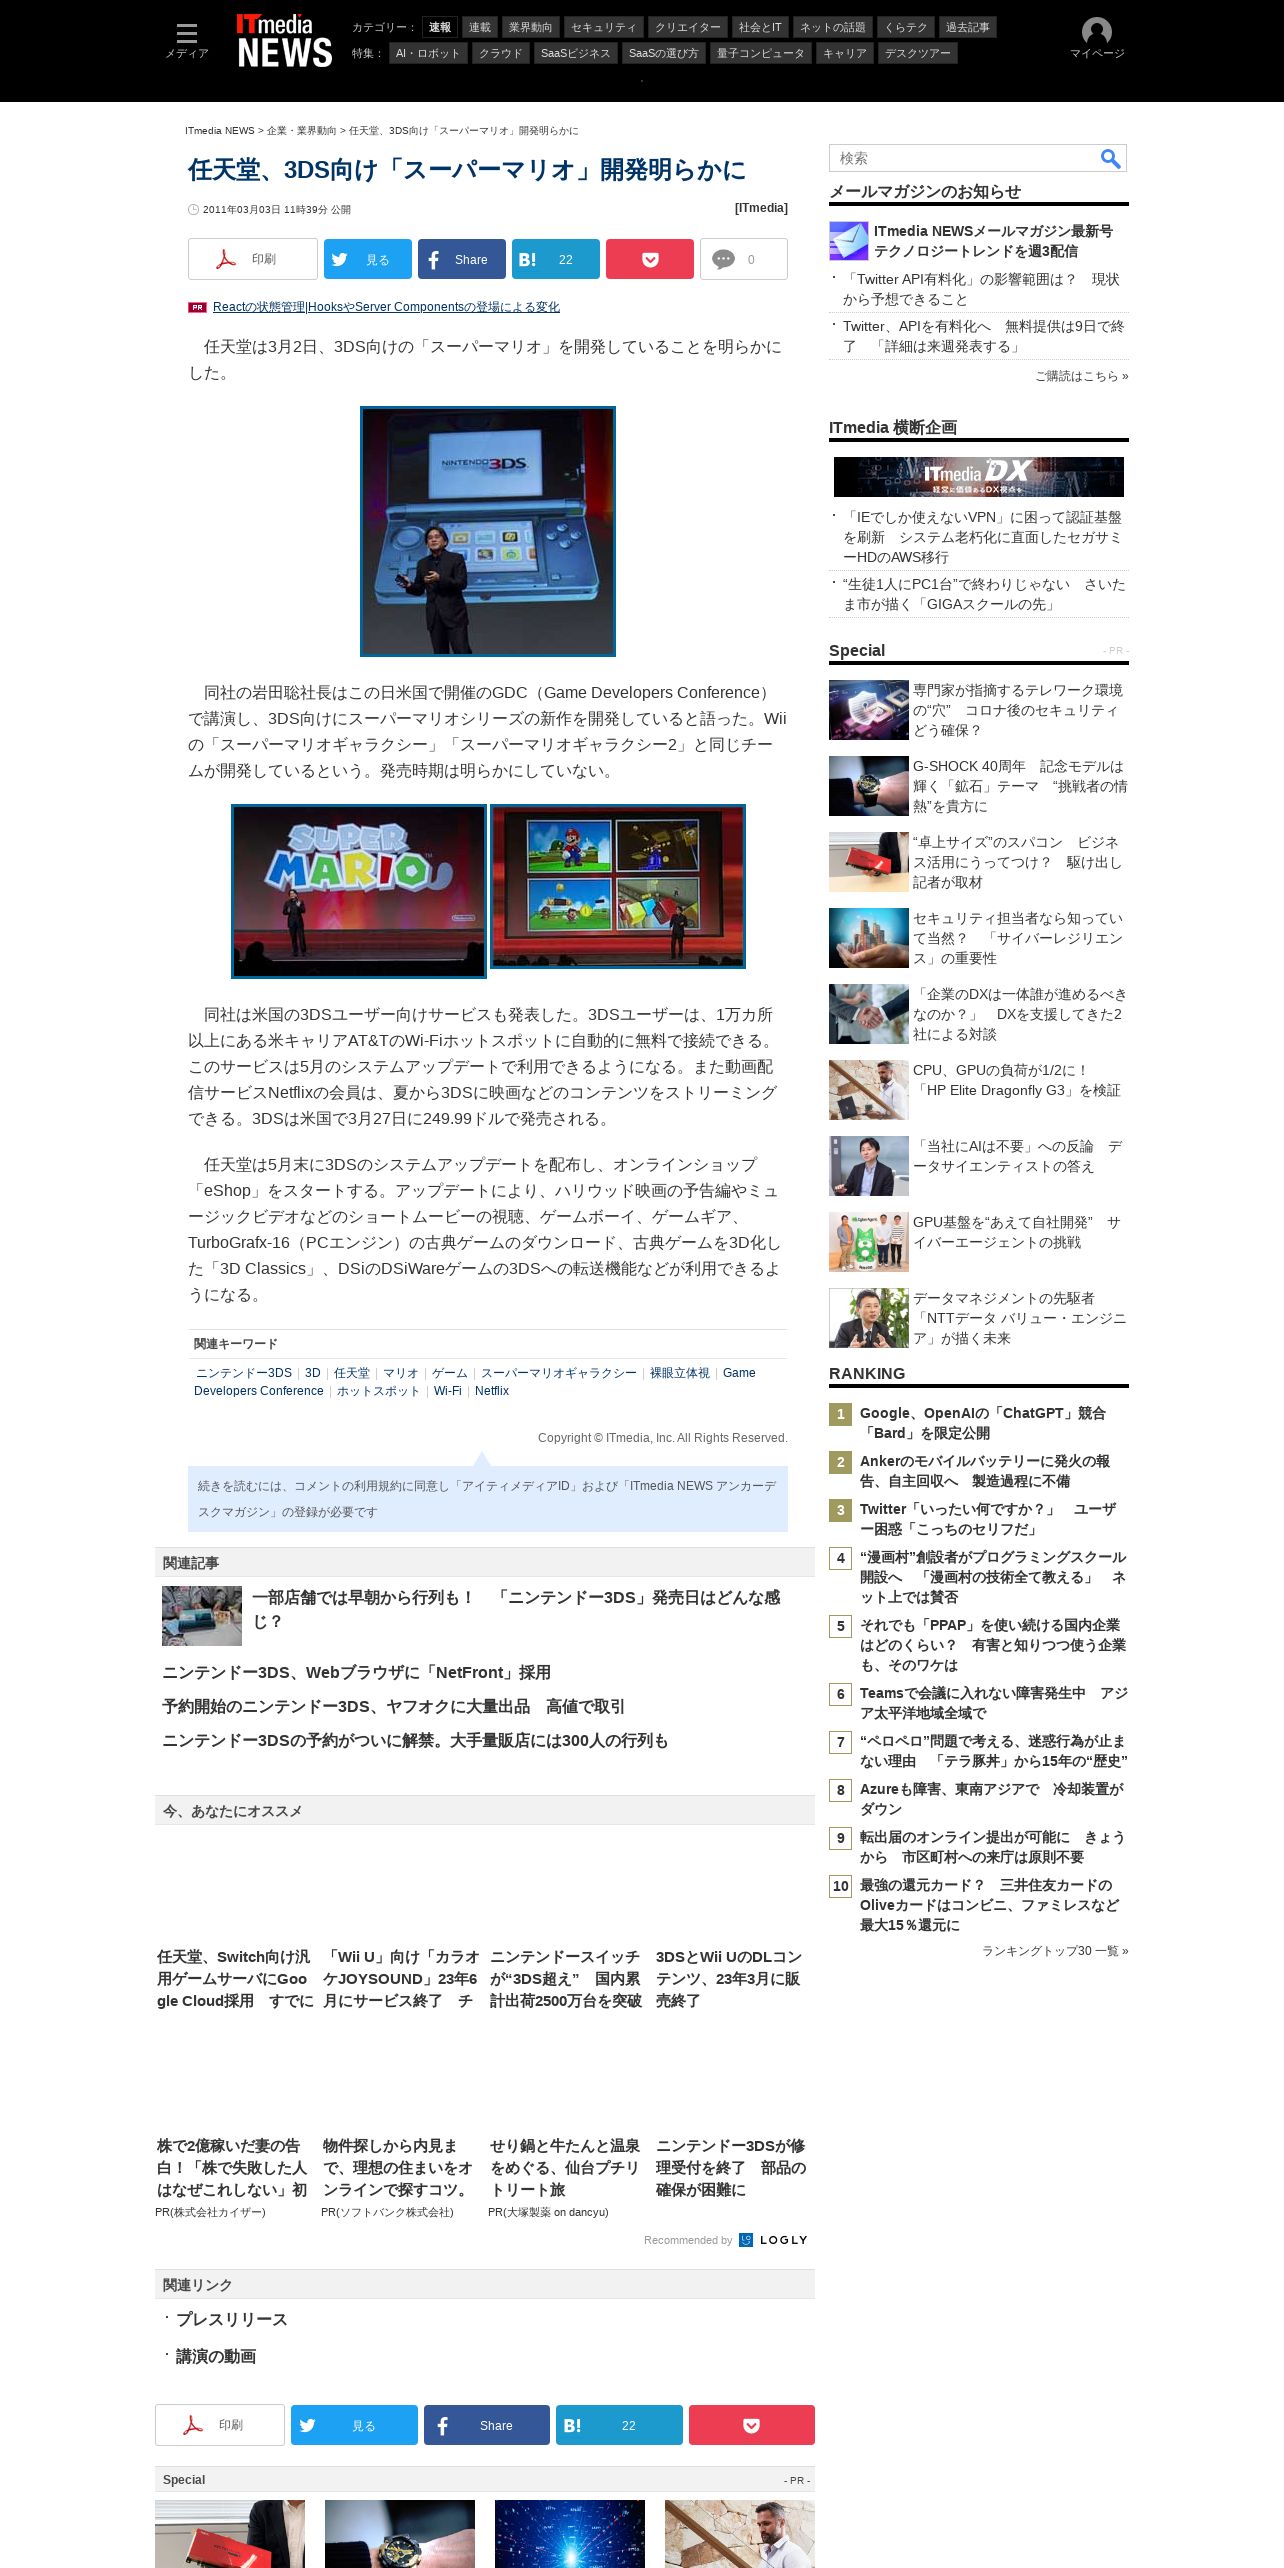Click the top Twitter 見る button
Image resolution: width=1284 pixels, height=2568 pixels.
[368, 259]
